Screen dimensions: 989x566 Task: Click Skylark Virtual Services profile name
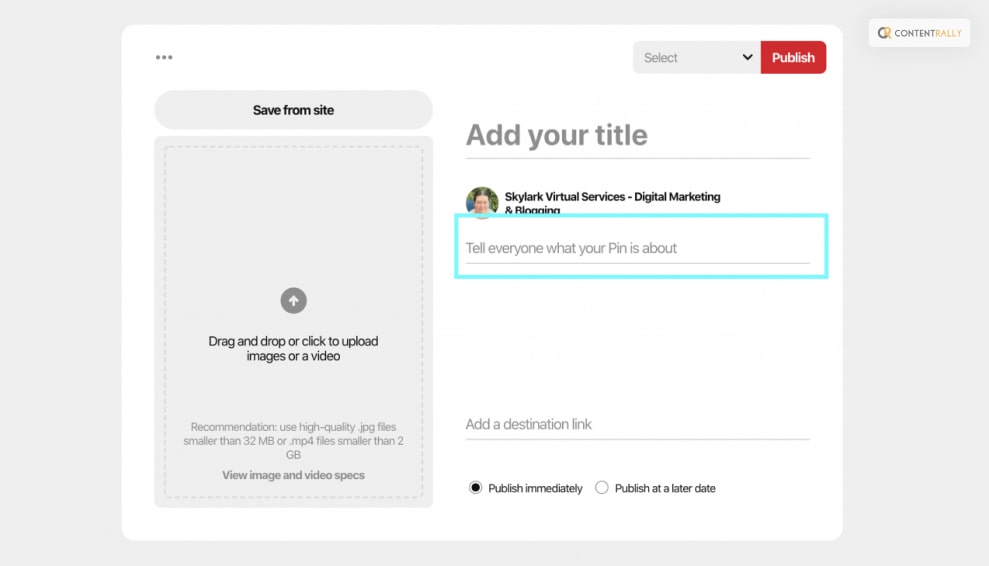pos(612,197)
